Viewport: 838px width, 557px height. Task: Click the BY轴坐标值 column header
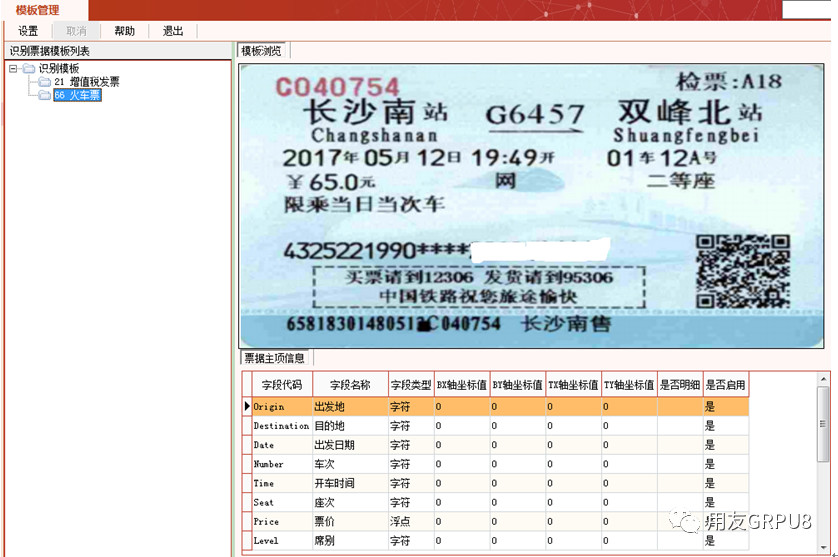click(x=517, y=385)
